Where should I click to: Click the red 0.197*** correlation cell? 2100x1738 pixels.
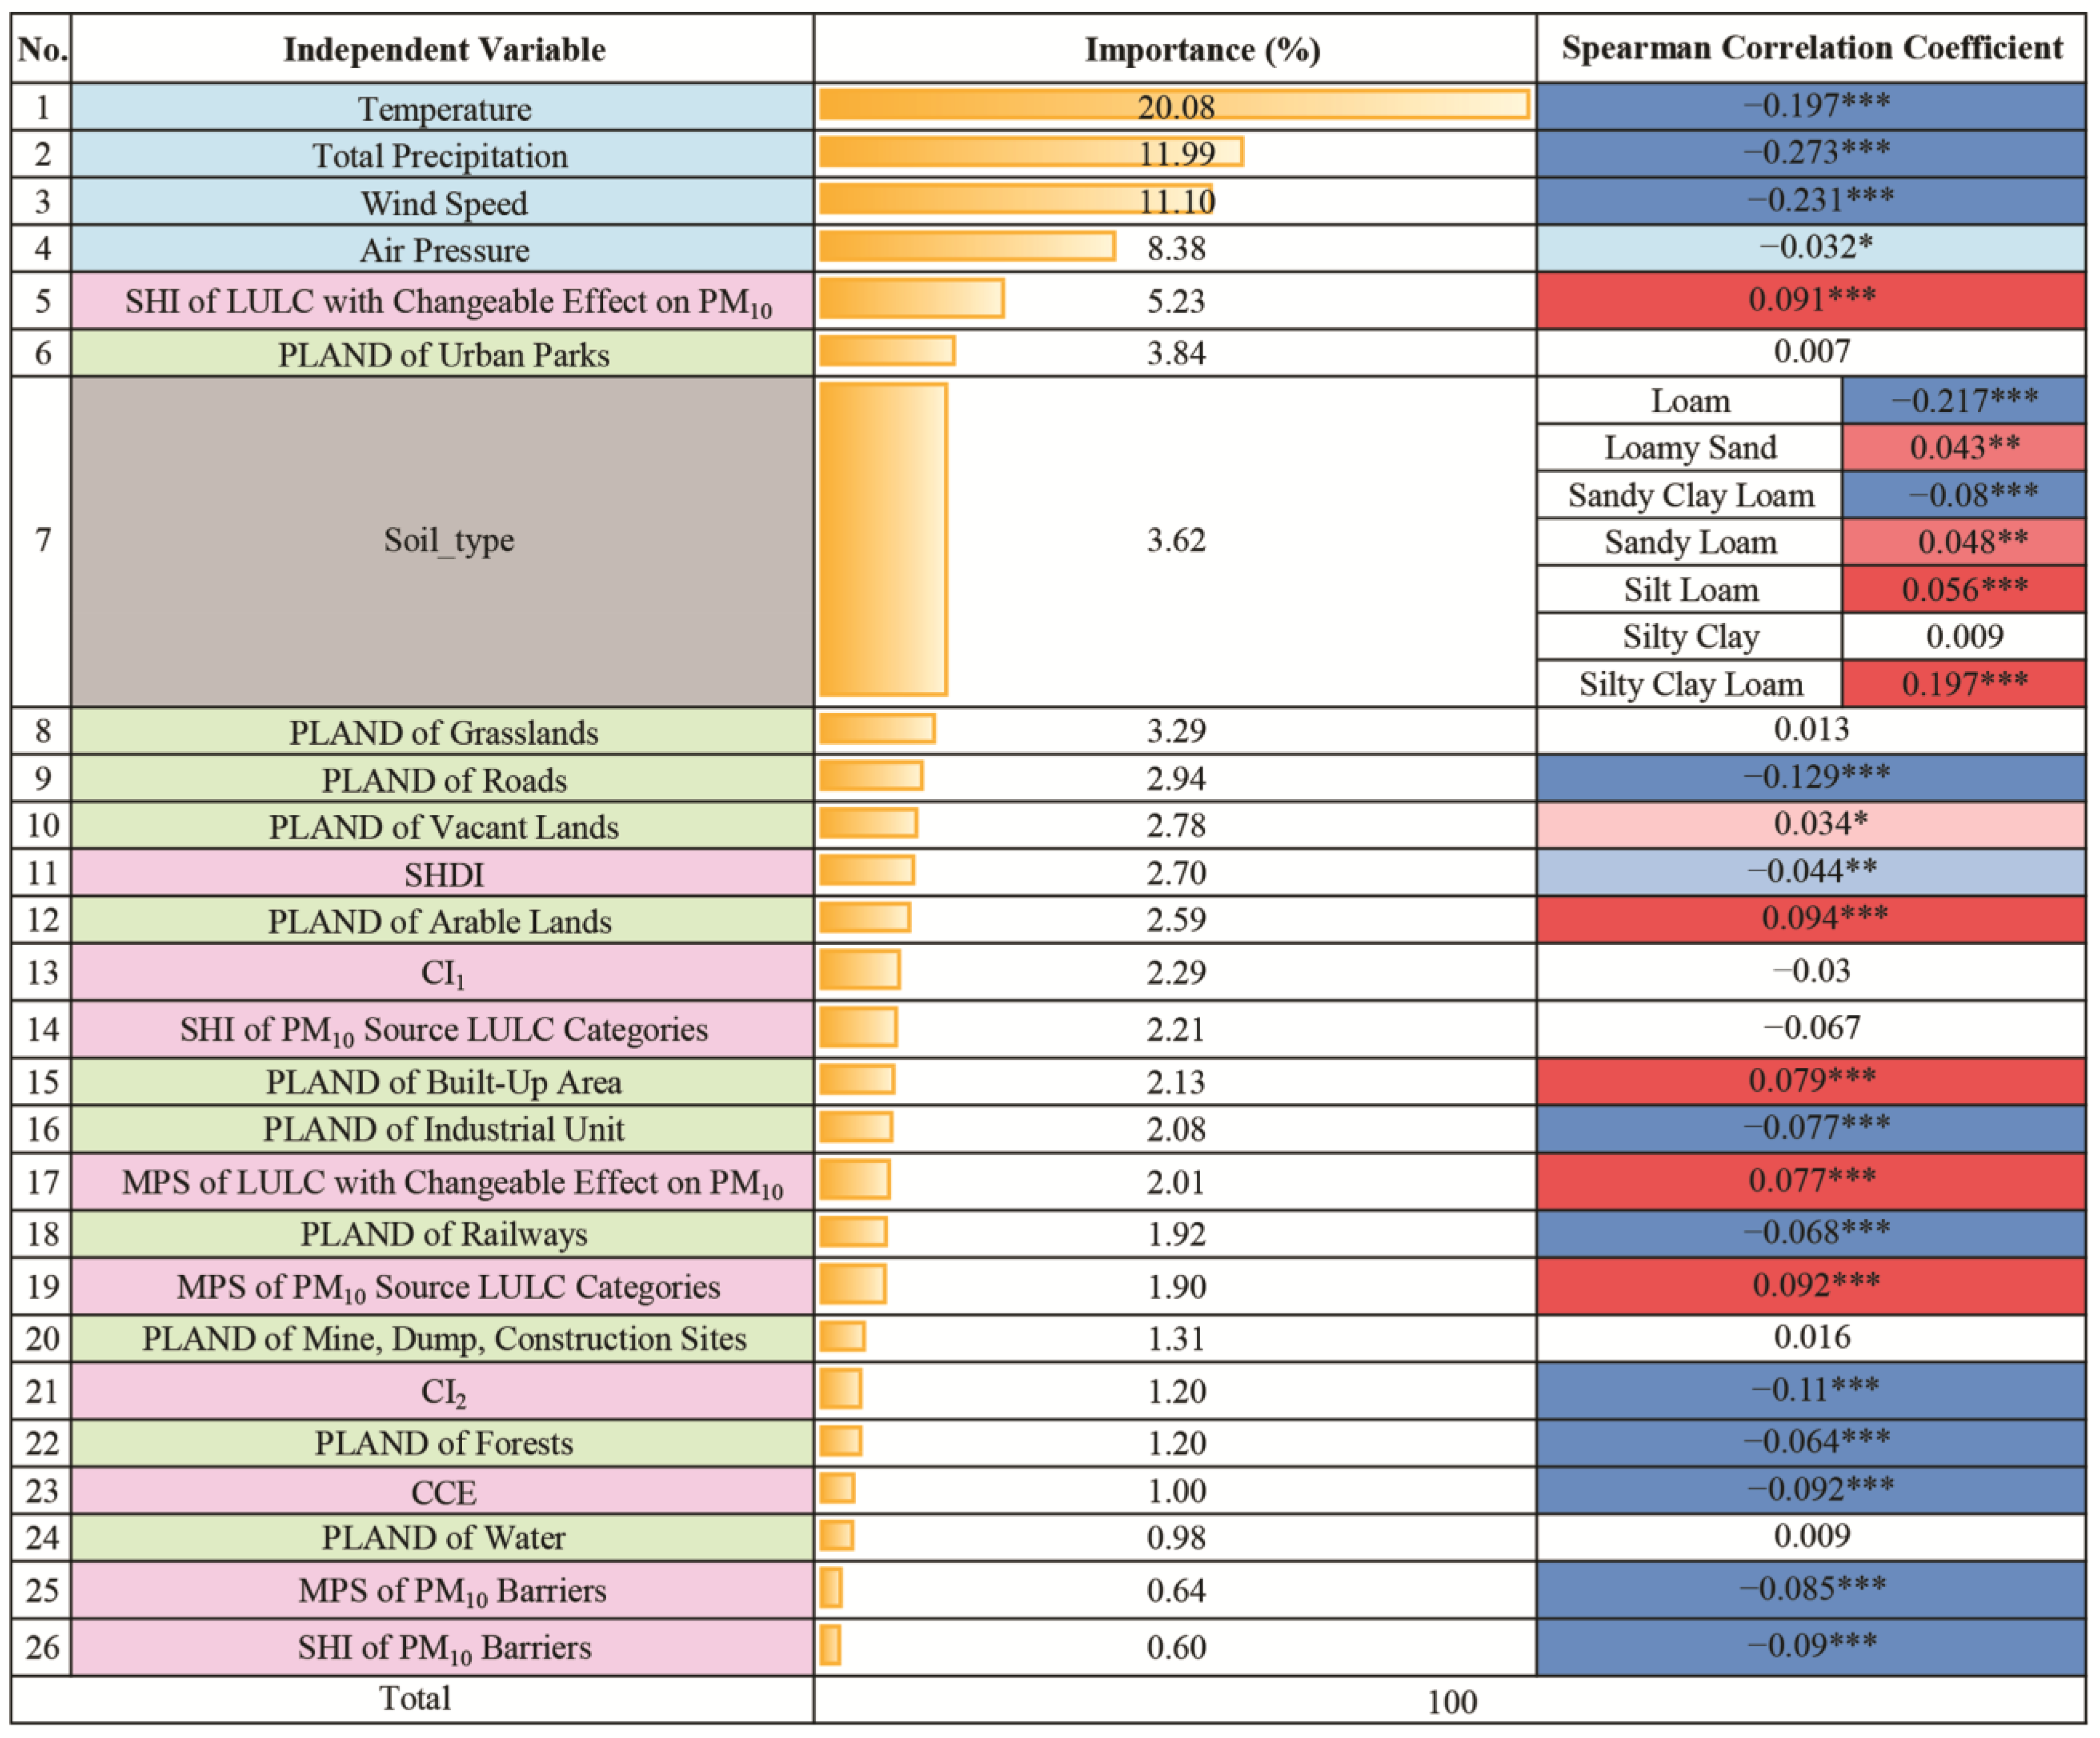pos(1963,684)
